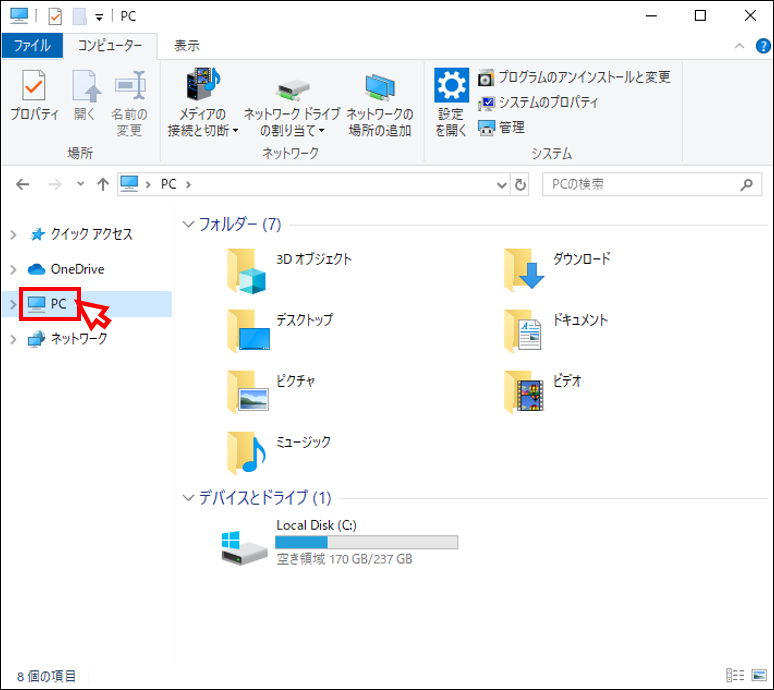The image size is (774, 690).
Task: Click the フォルダー (7) group header
Action: 240,225
